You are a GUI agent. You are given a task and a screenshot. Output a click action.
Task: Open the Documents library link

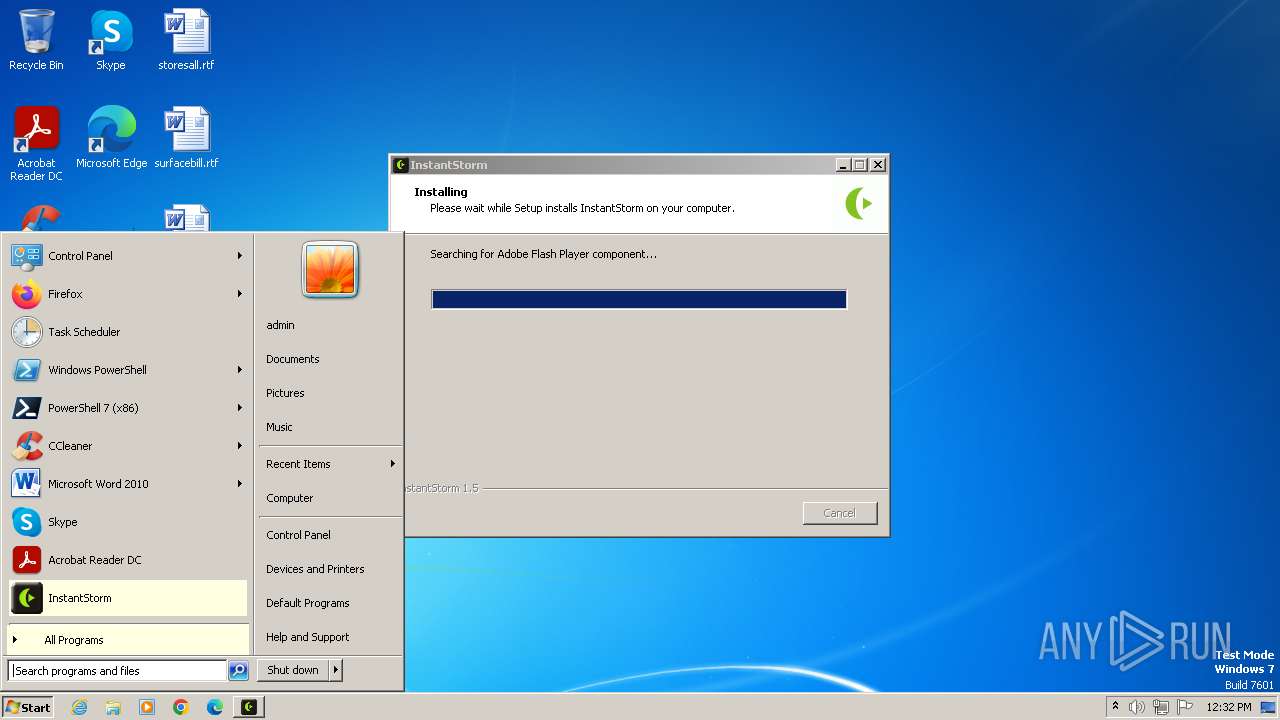click(330, 359)
